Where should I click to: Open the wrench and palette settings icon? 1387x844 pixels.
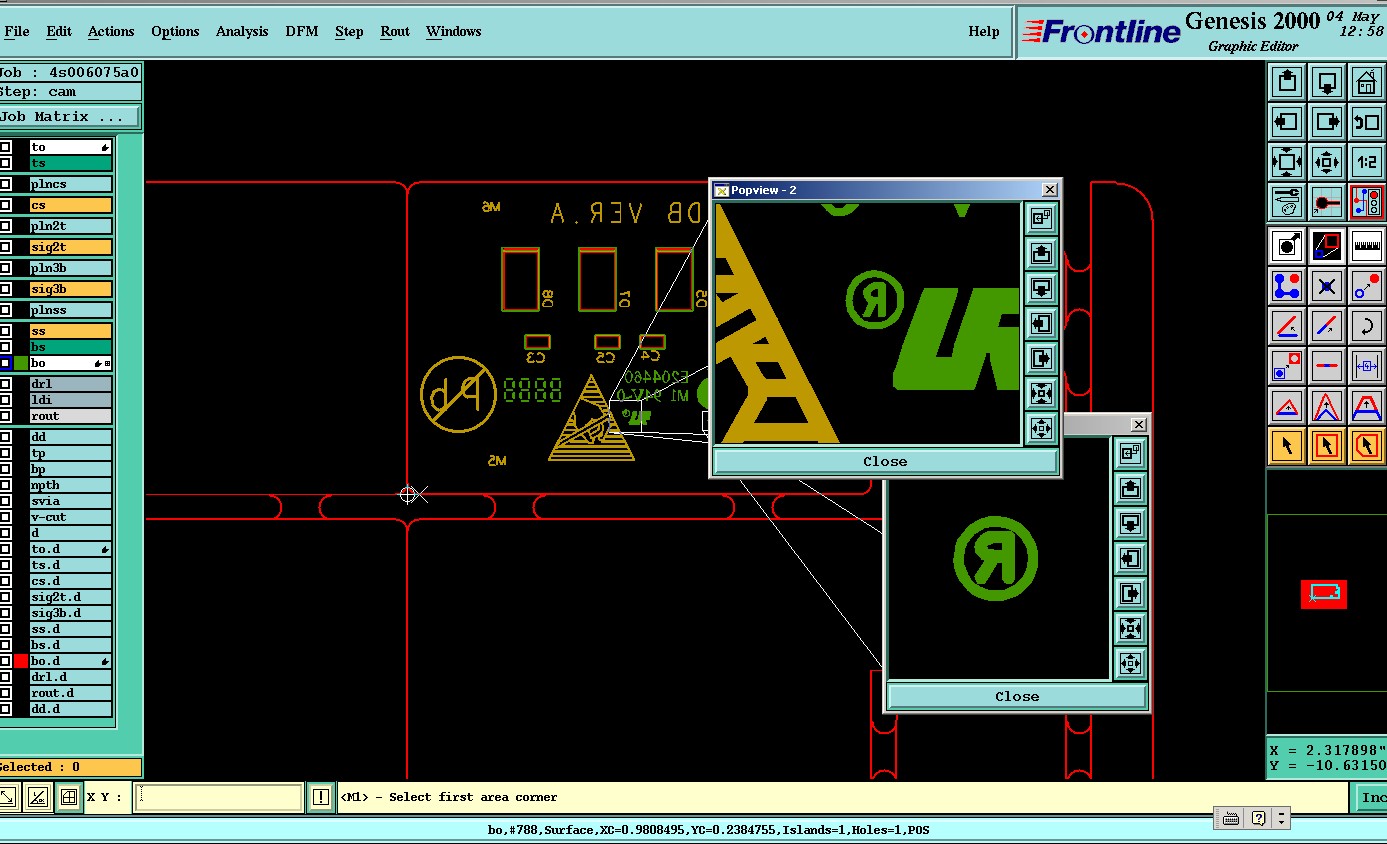(1287, 201)
